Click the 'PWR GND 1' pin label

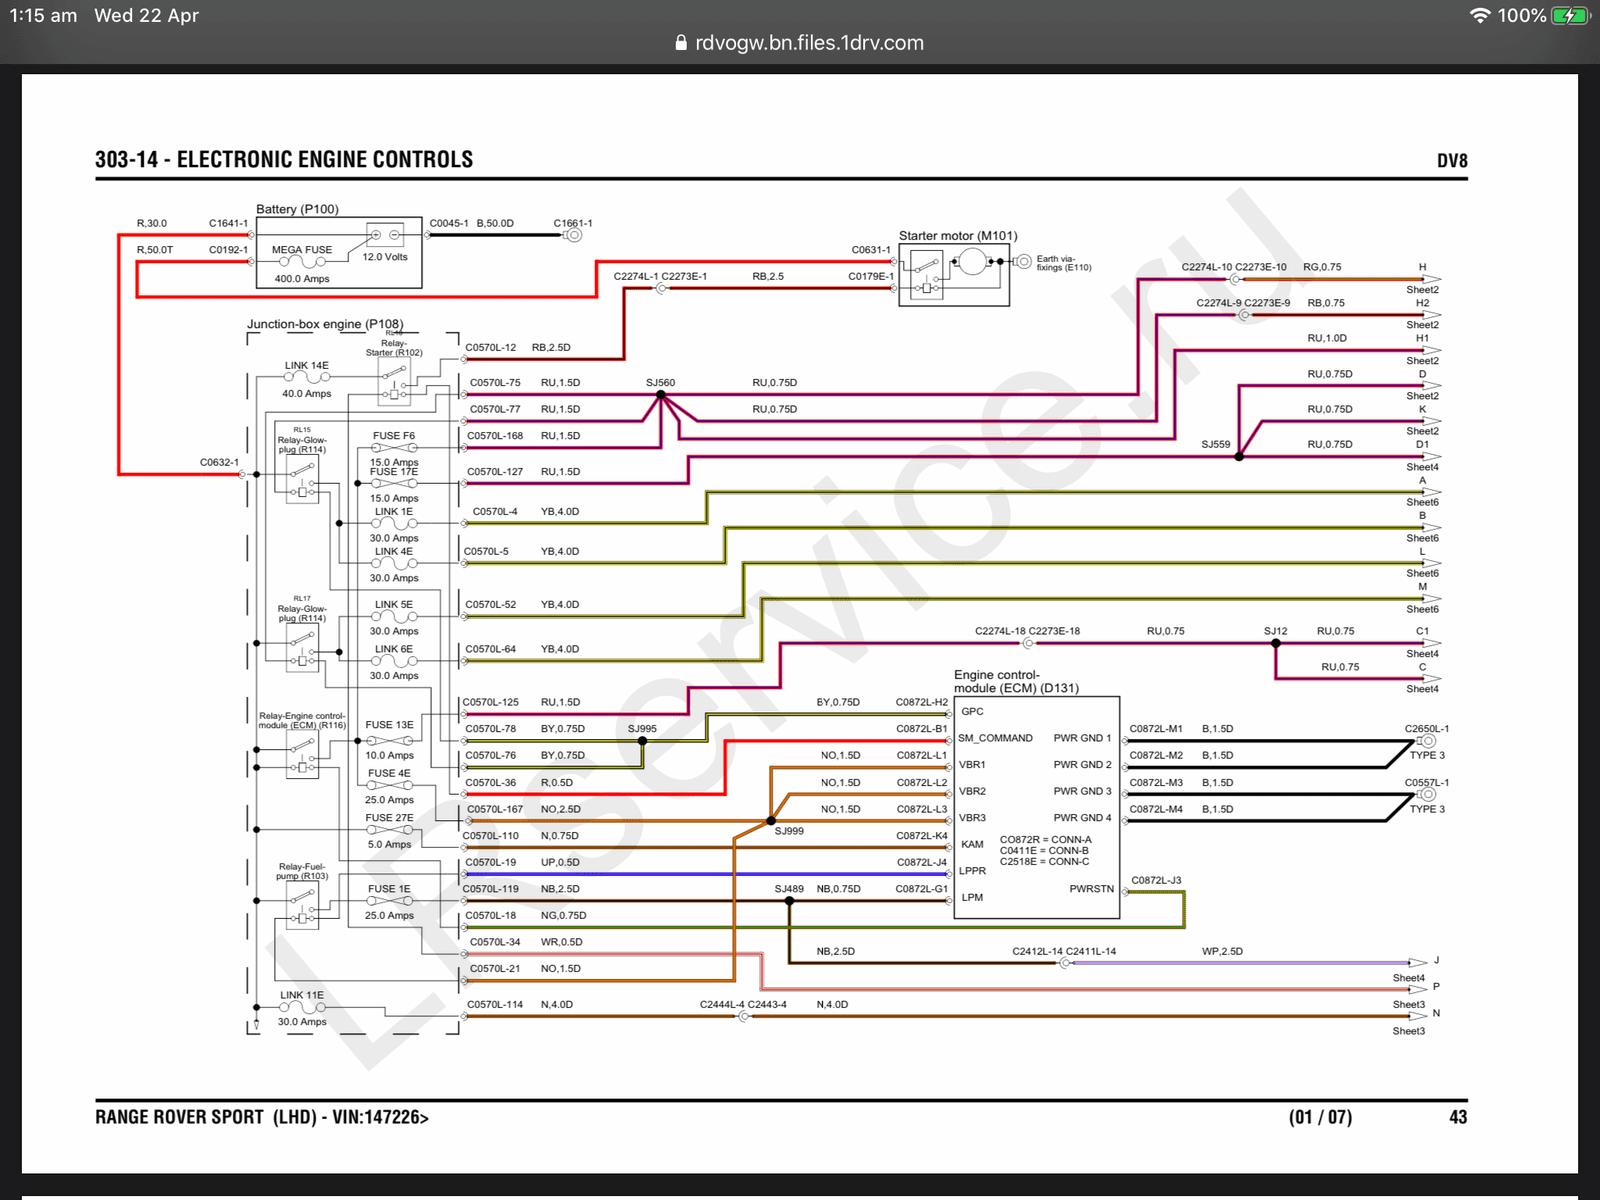[1082, 738]
